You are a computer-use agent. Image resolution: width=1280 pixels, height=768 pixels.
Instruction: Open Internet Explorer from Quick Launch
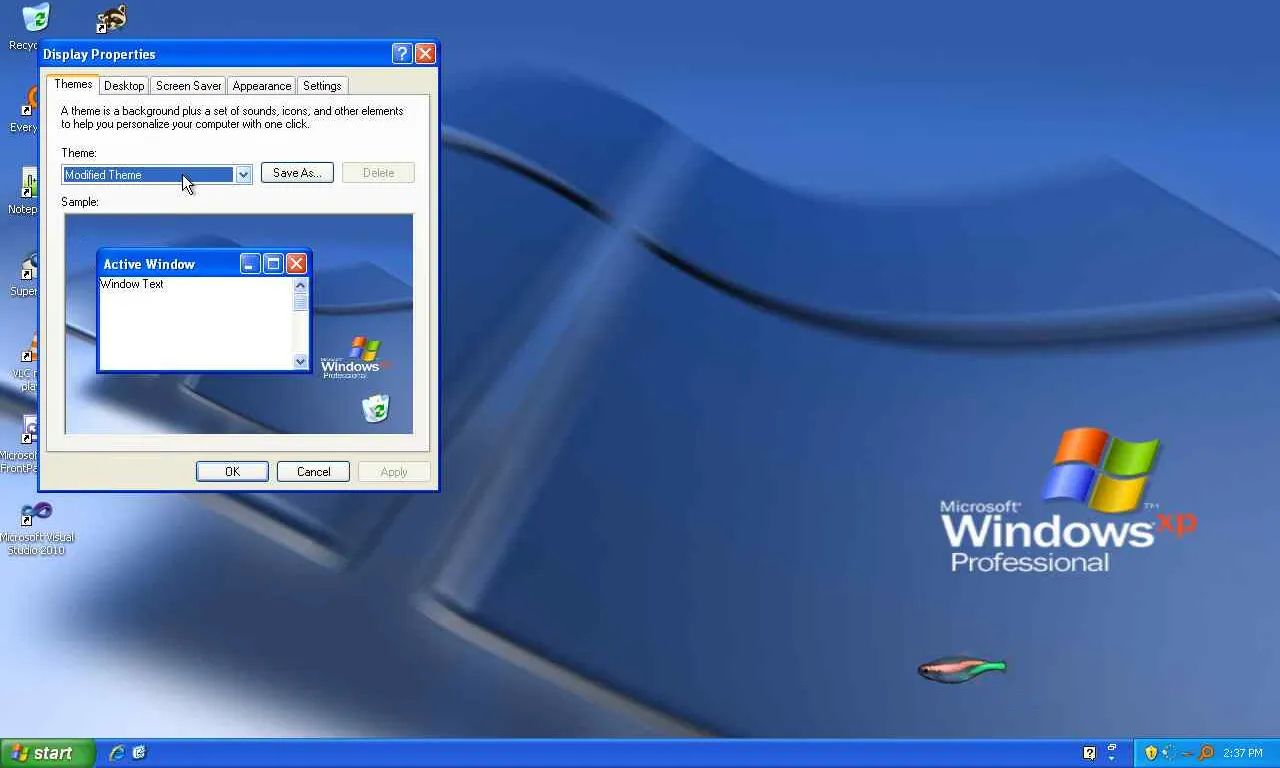coord(117,753)
